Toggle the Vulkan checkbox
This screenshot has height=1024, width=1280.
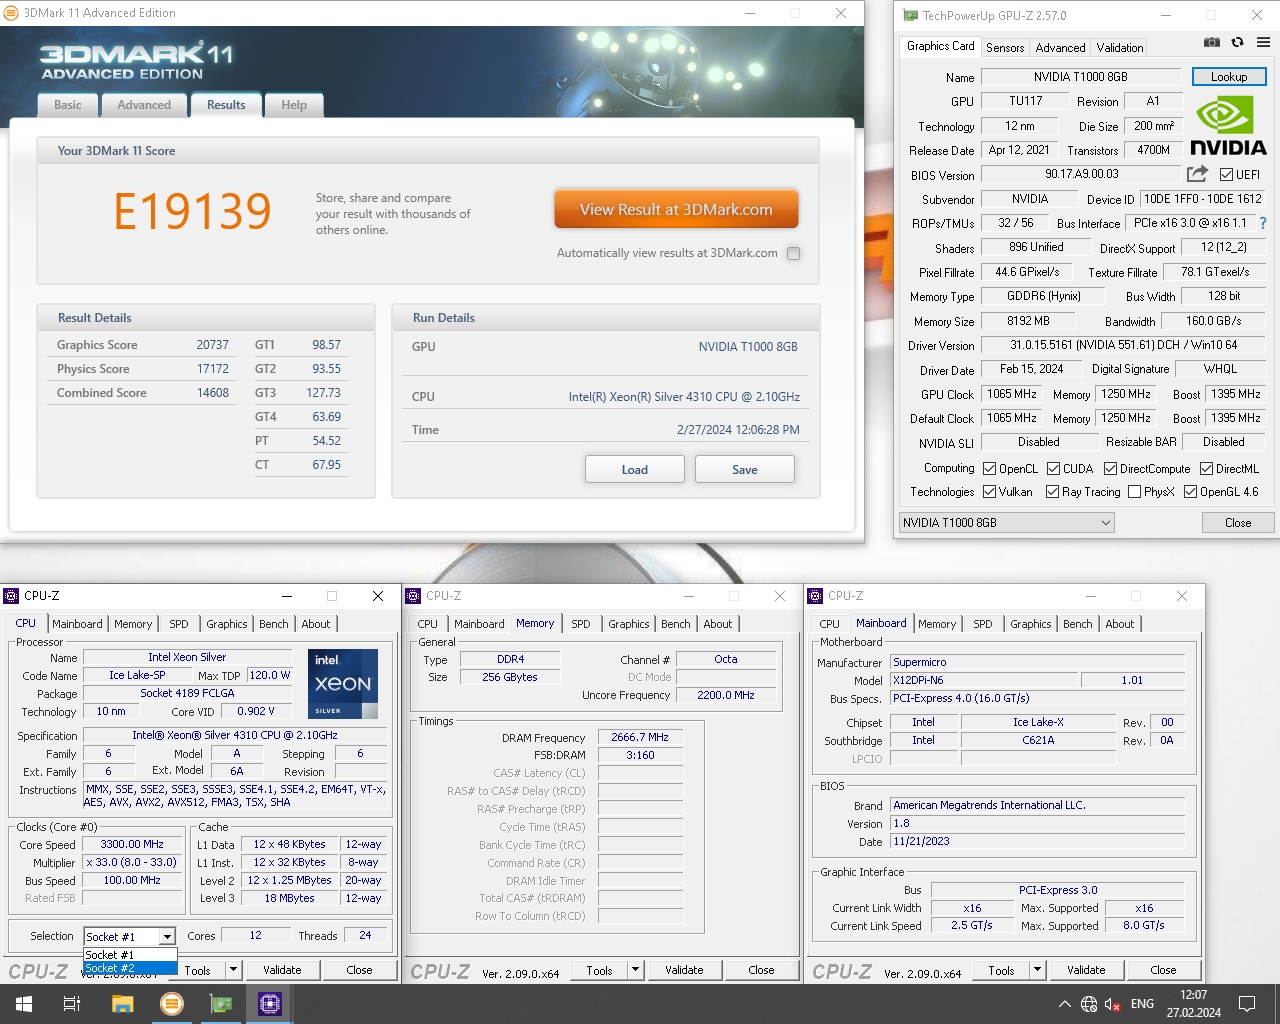(x=989, y=491)
